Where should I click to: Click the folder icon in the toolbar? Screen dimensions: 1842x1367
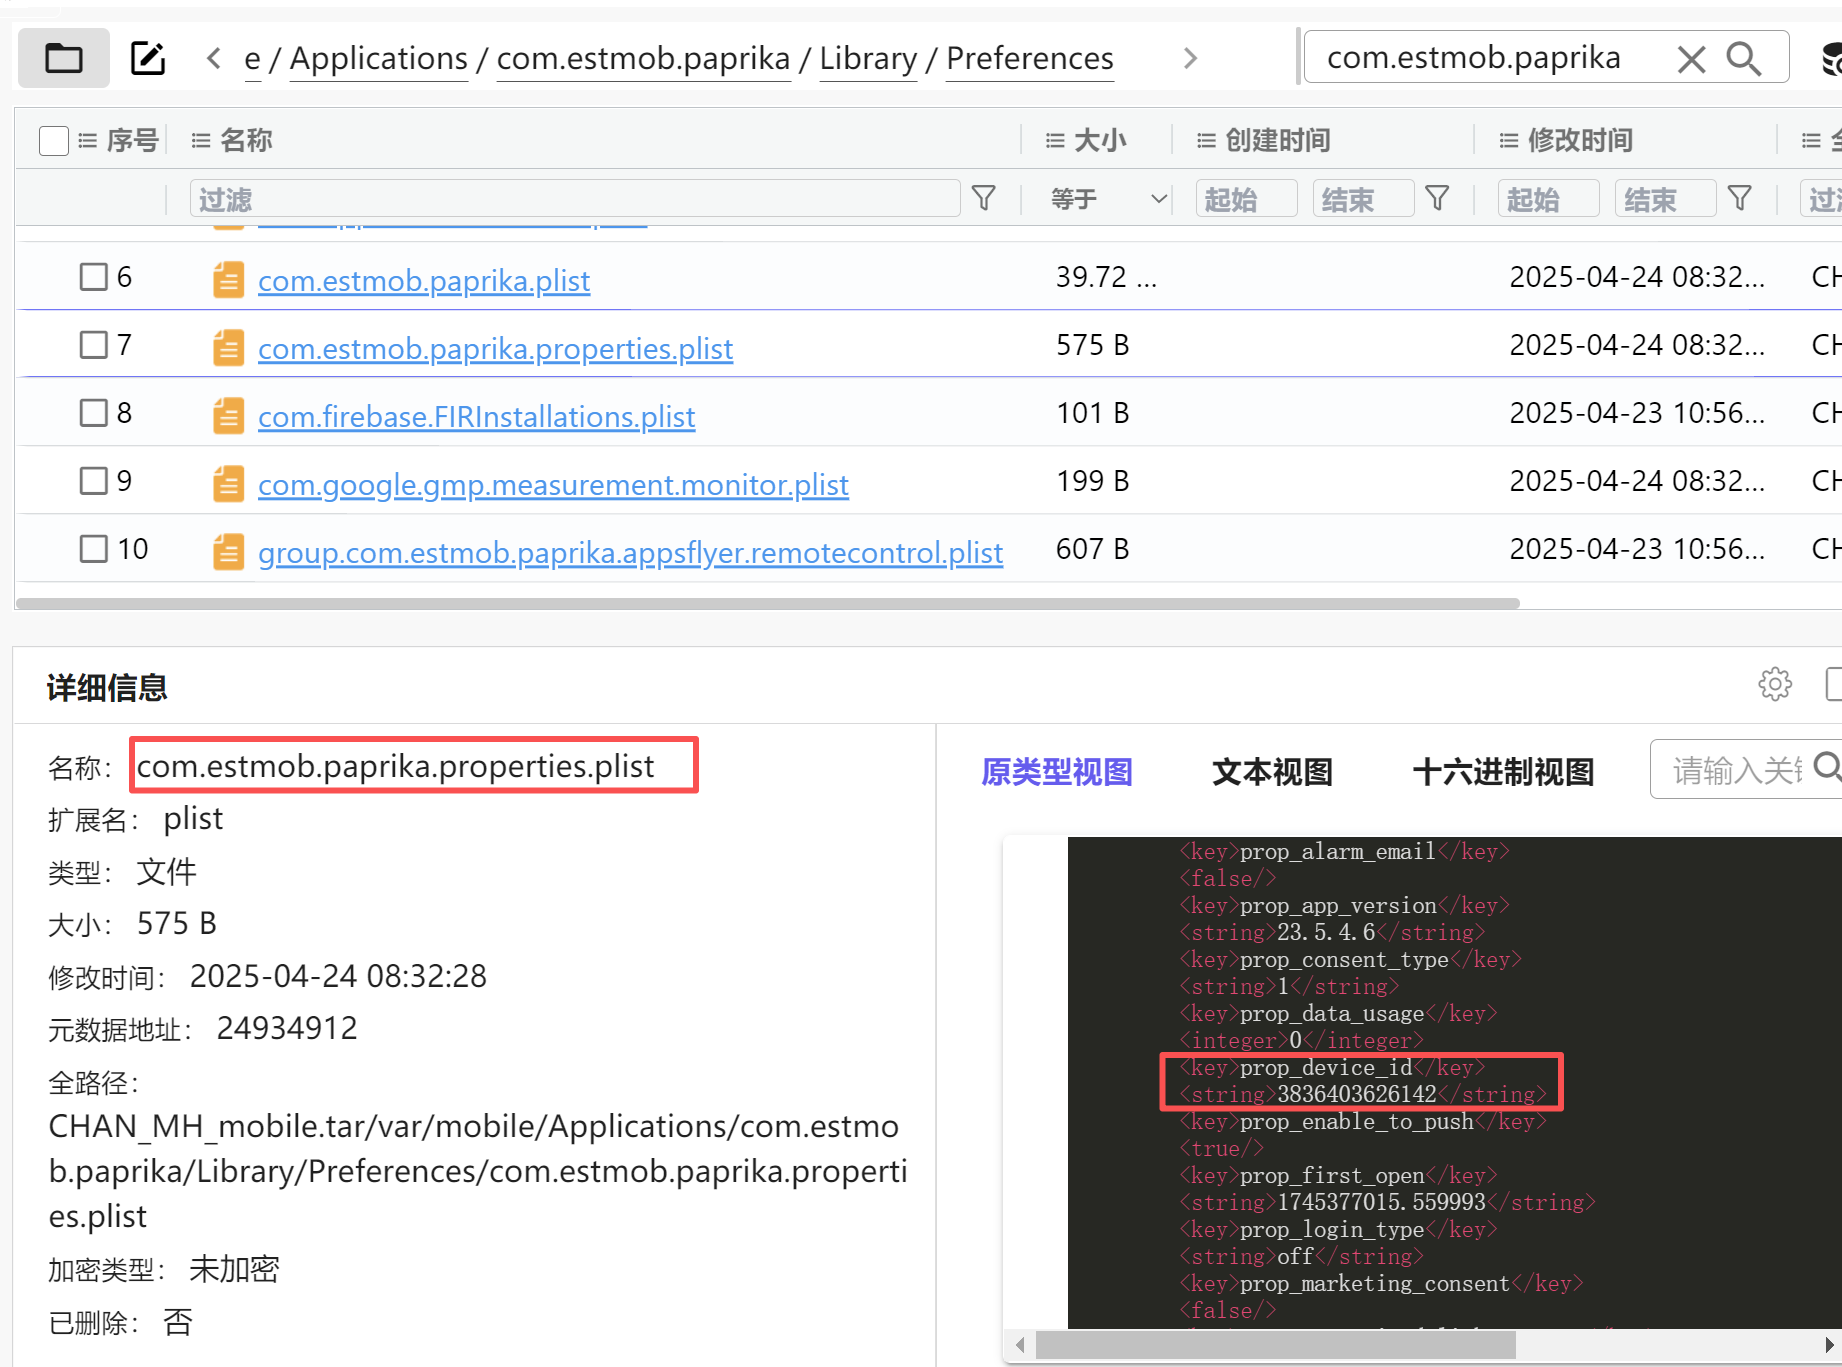(x=64, y=59)
